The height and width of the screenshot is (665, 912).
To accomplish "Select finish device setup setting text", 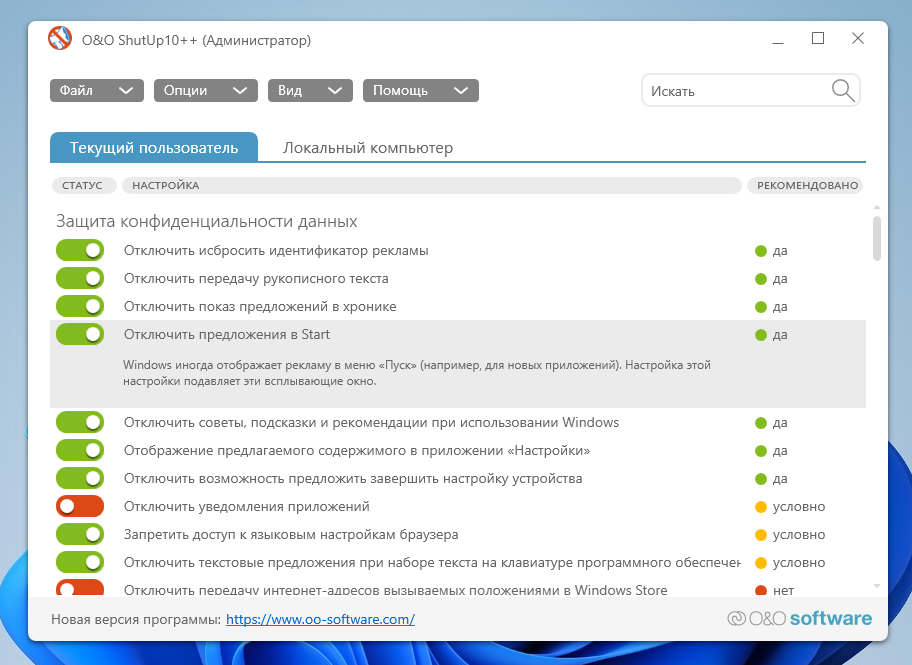I will (353, 479).
